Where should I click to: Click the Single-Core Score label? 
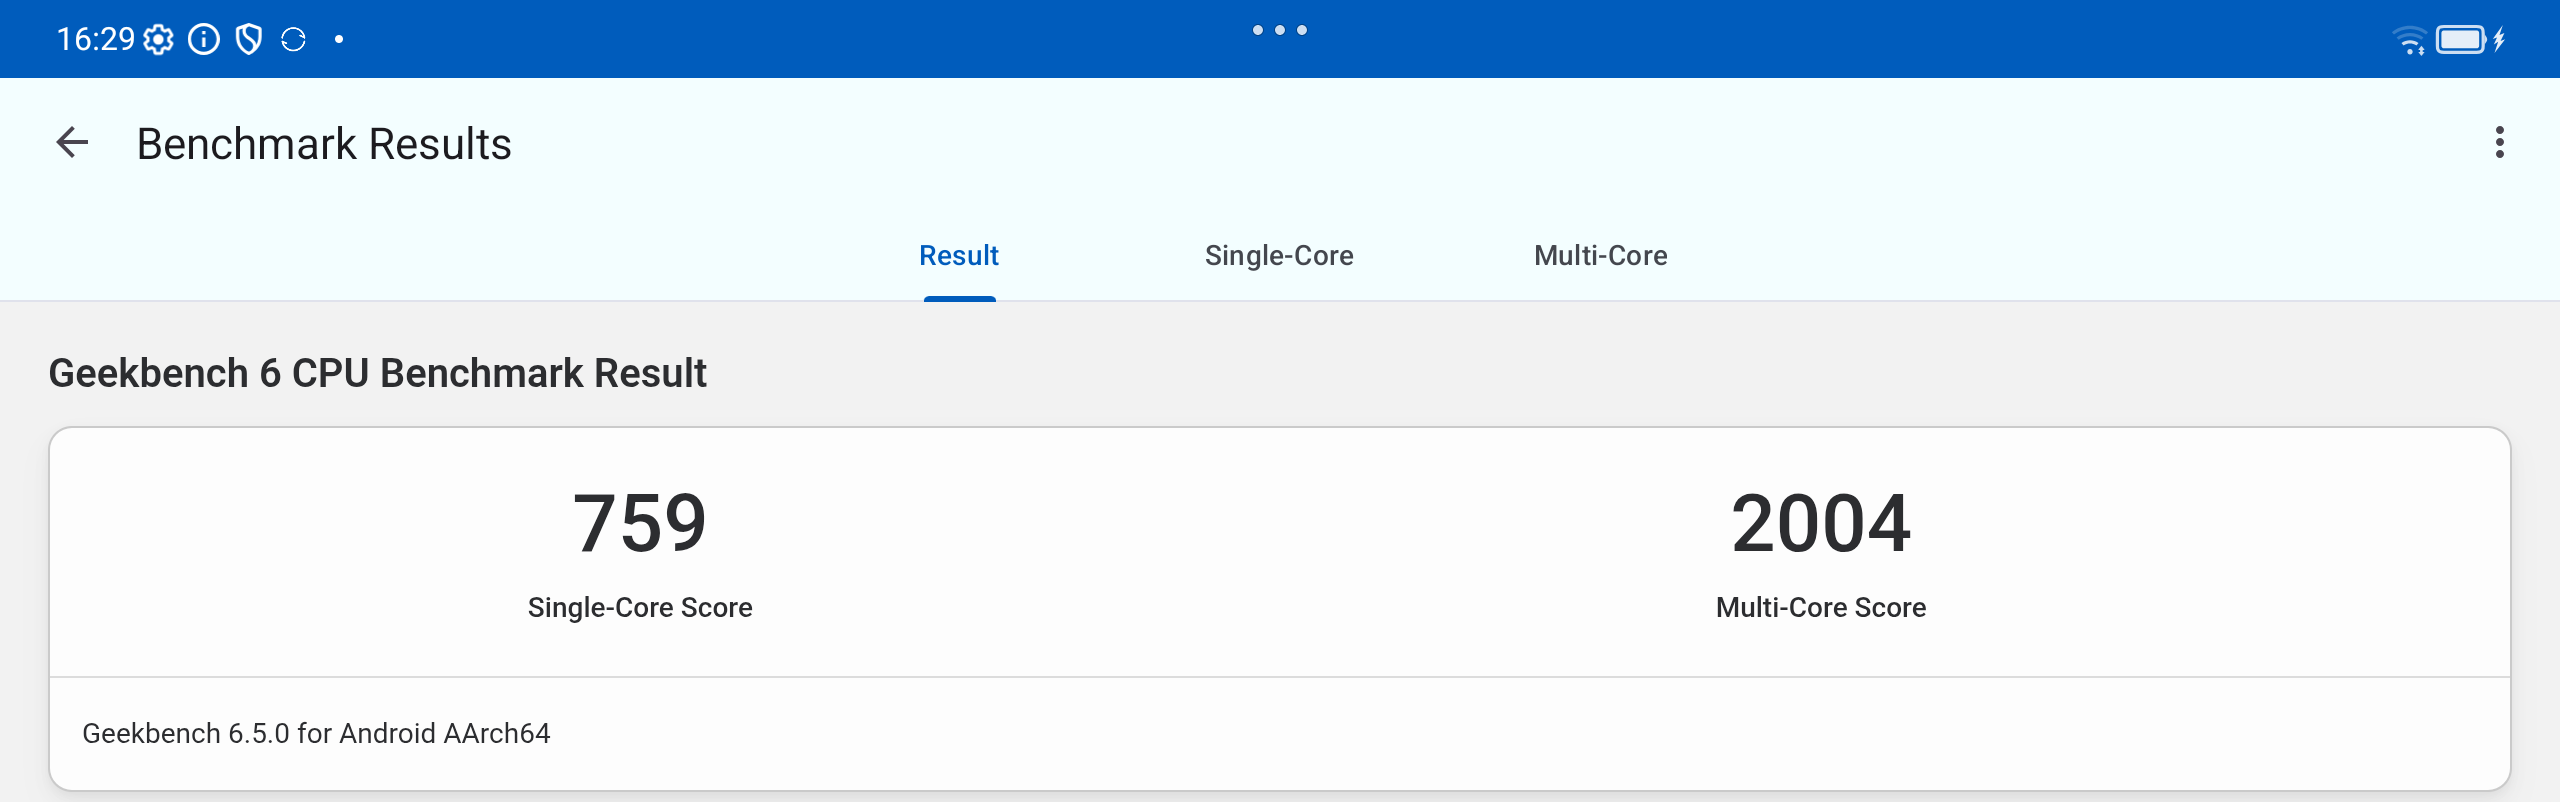click(x=640, y=607)
